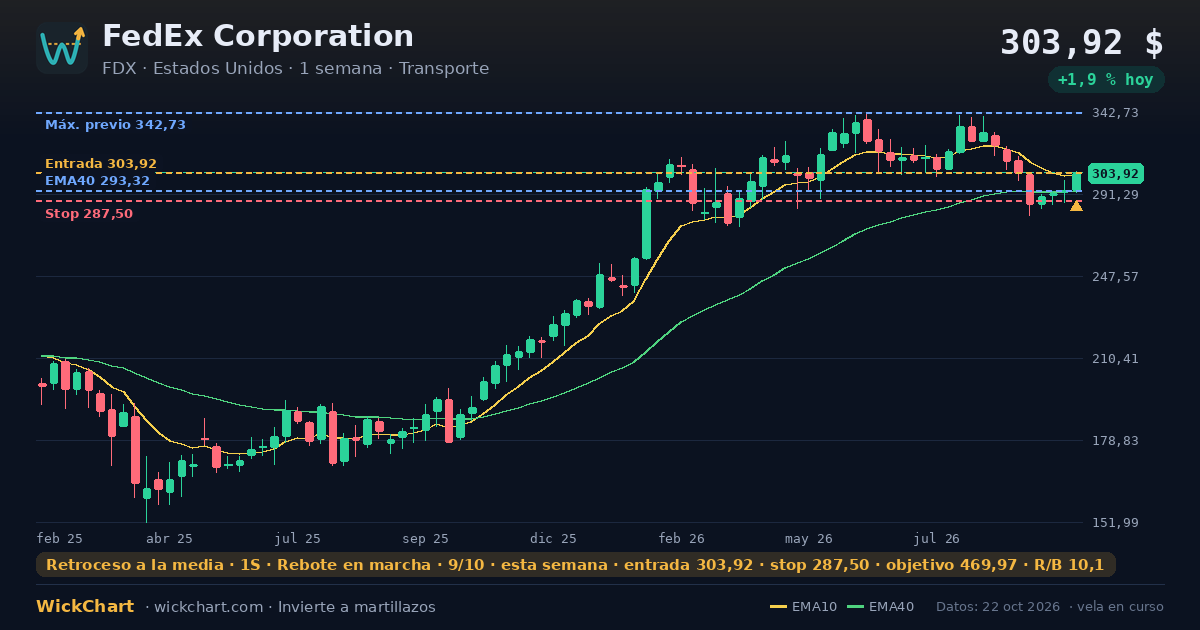1200x630 pixels.
Task: Click the abr 25 date label
Action: point(170,538)
